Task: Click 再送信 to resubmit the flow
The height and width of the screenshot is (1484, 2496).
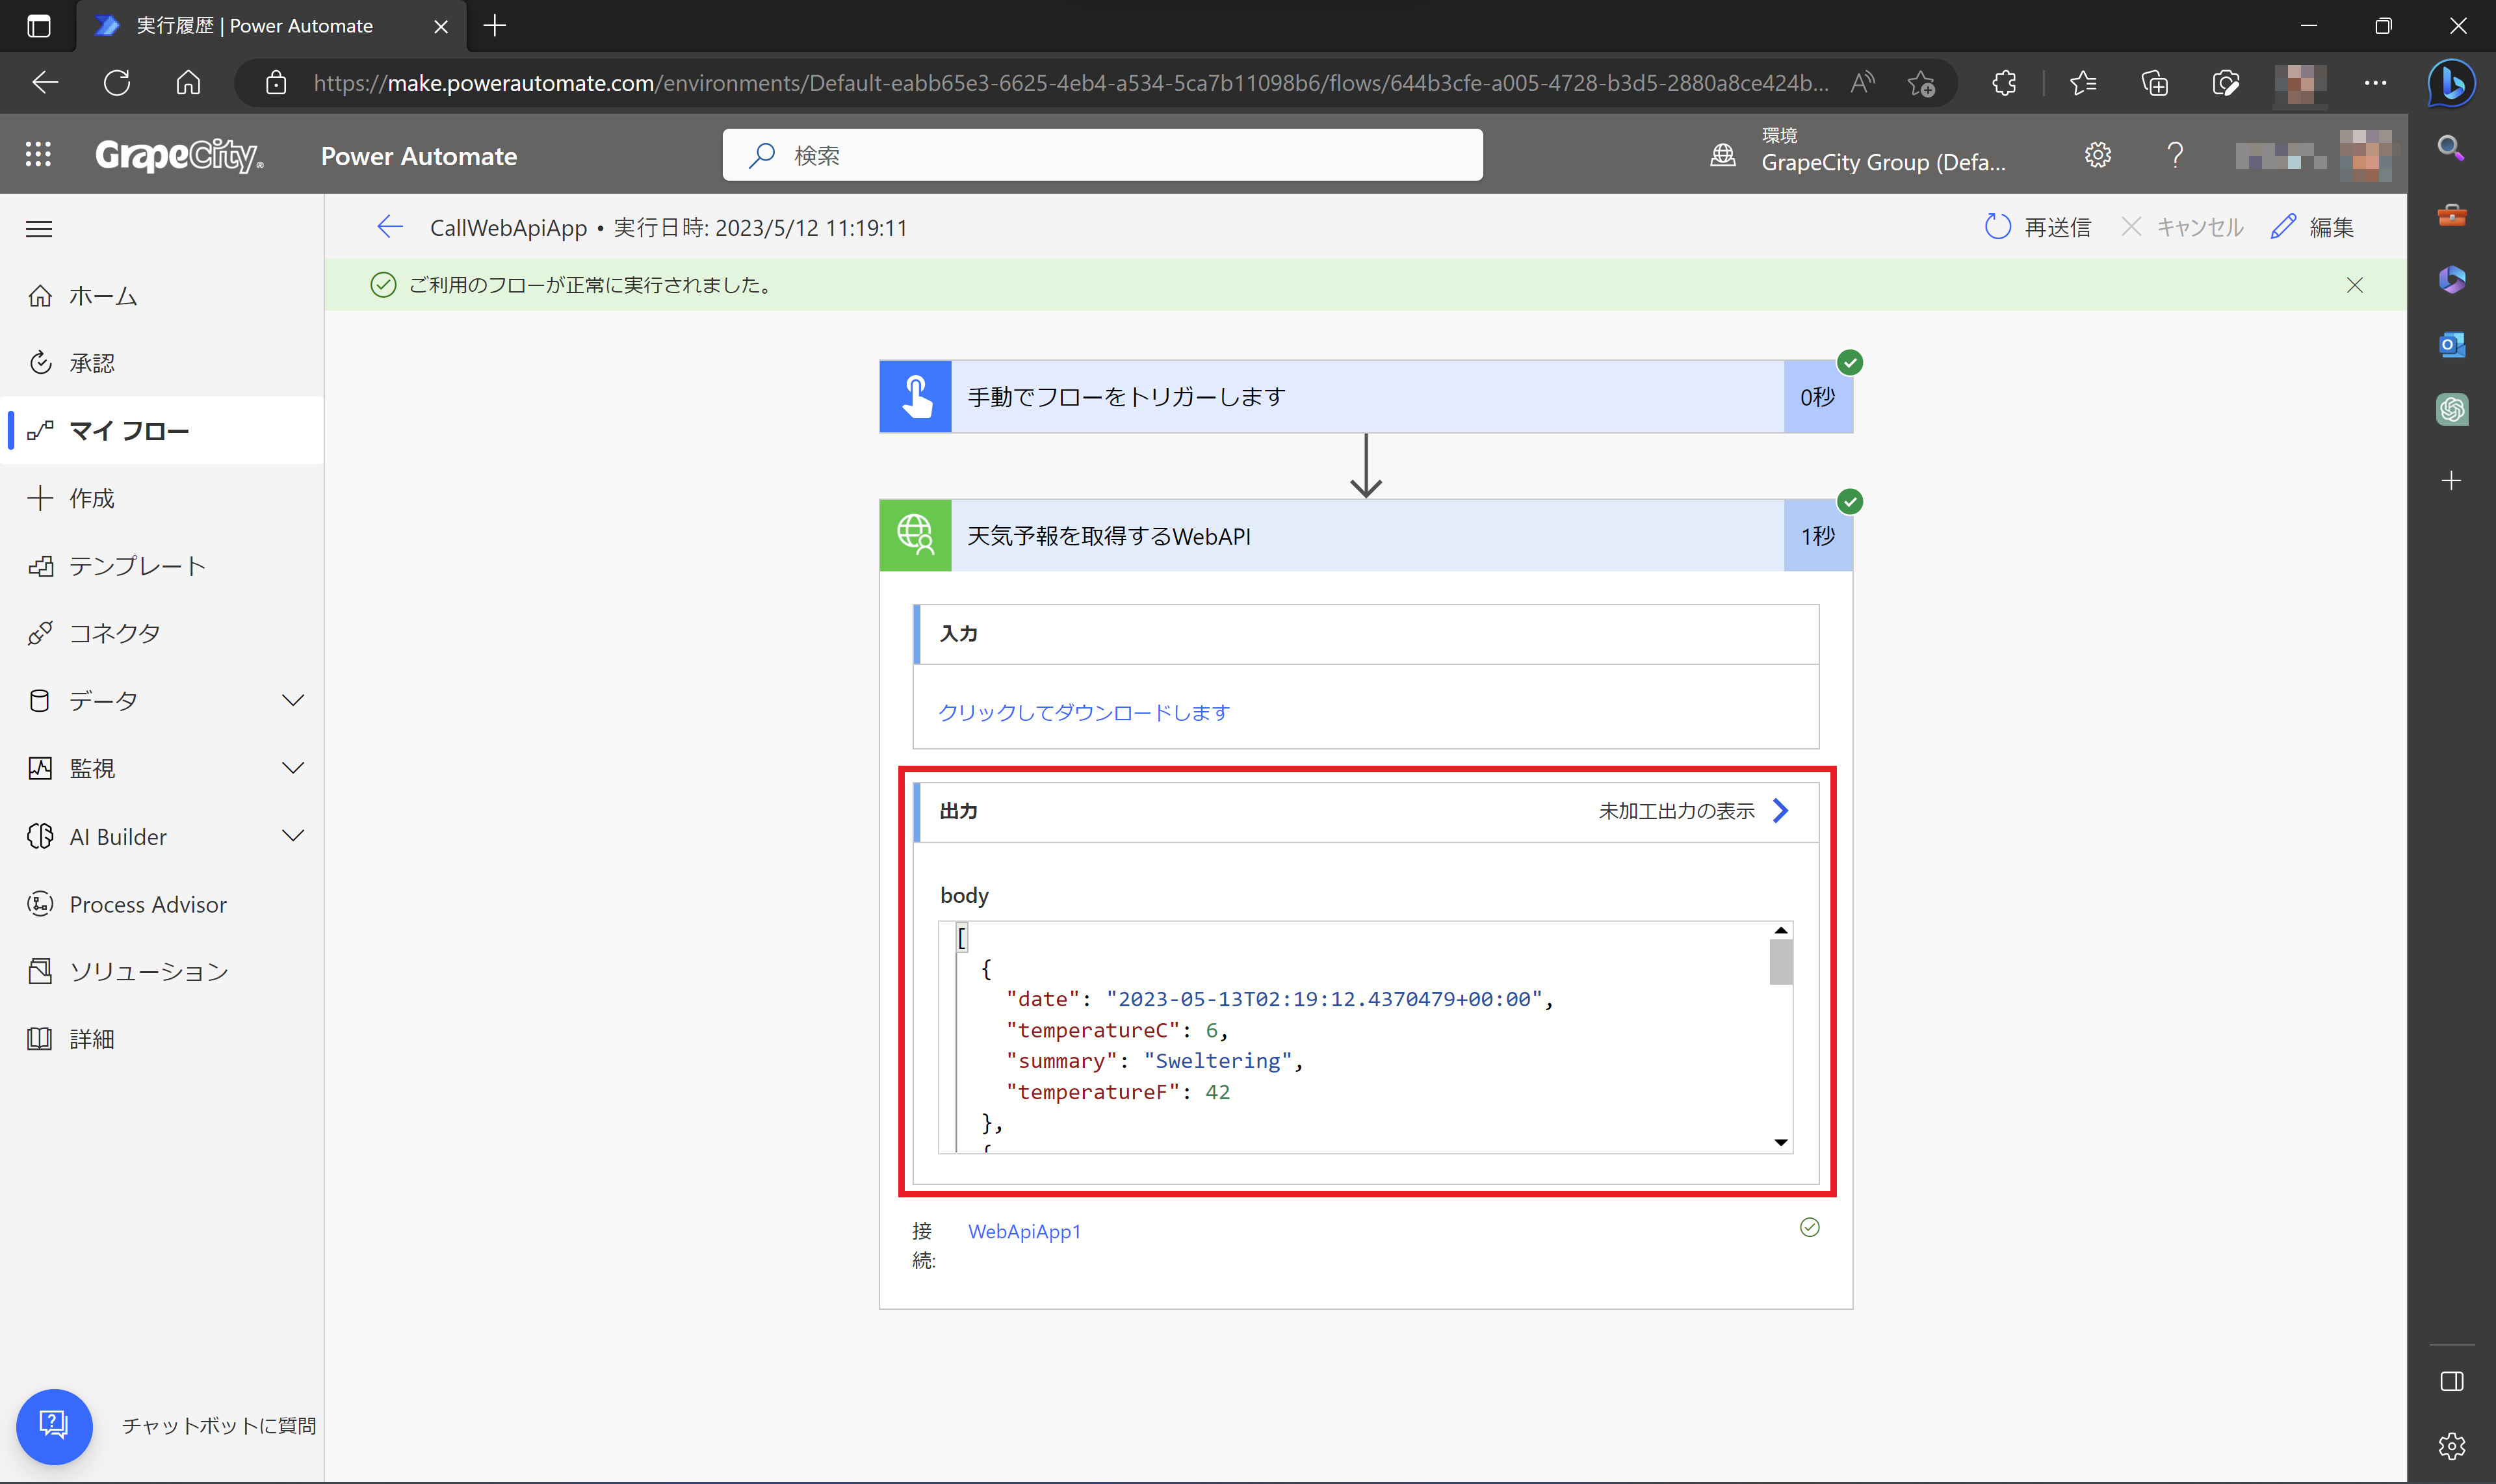Action: pos(2037,227)
